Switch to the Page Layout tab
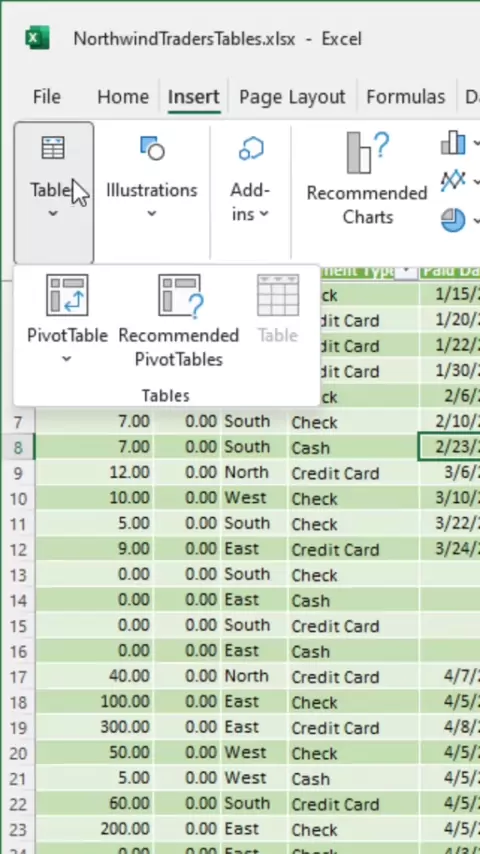The height and width of the screenshot is (854, 480). (292, 97)
